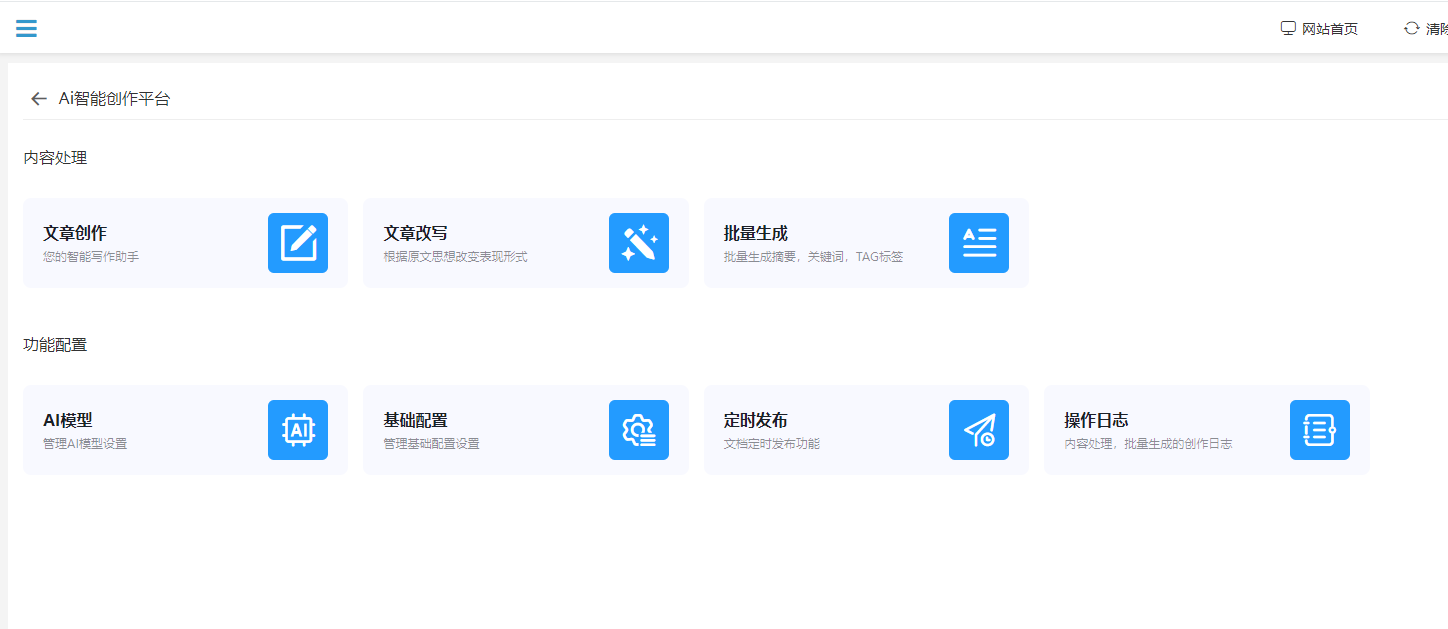Image resolution: width=1448 pixels, height=629 pixels.
Task: Click the 基础配置 gear icon
Action: click(639, 430)
